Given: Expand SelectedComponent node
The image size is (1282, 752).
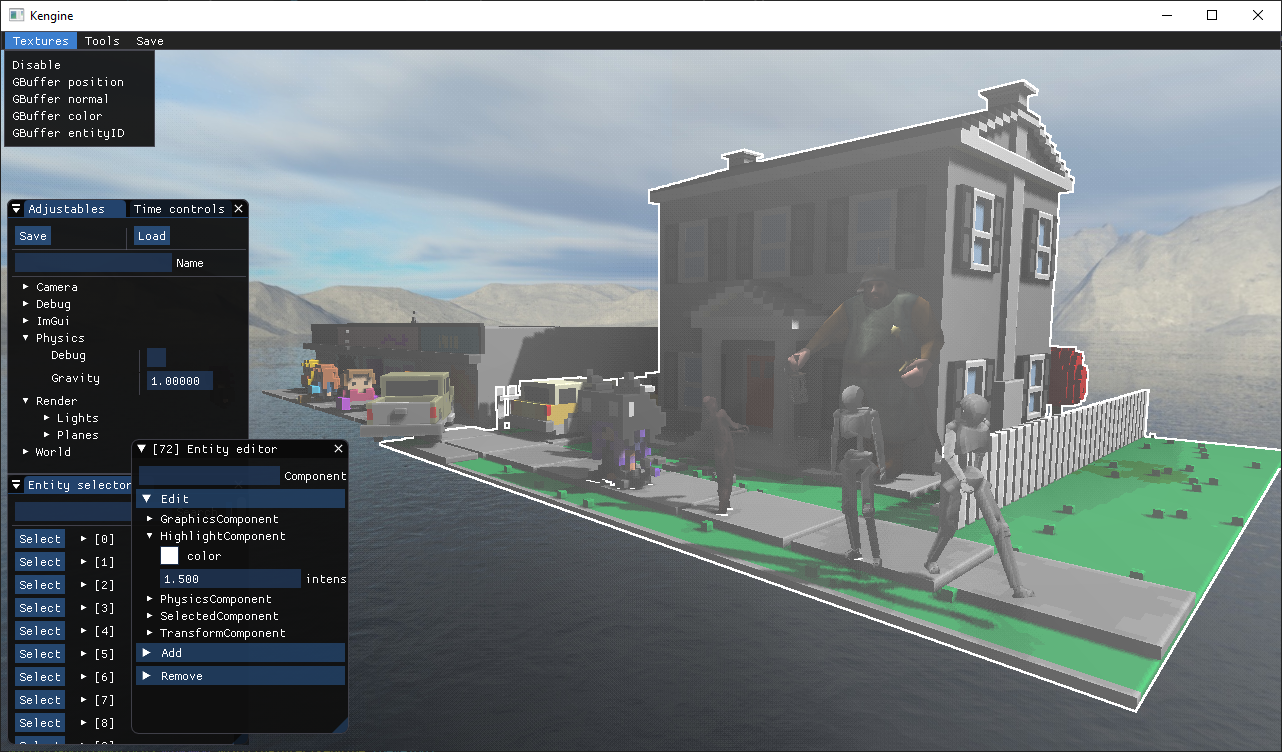Looking at the screenshot, I should pyautogui.click(x=150, y=616).
